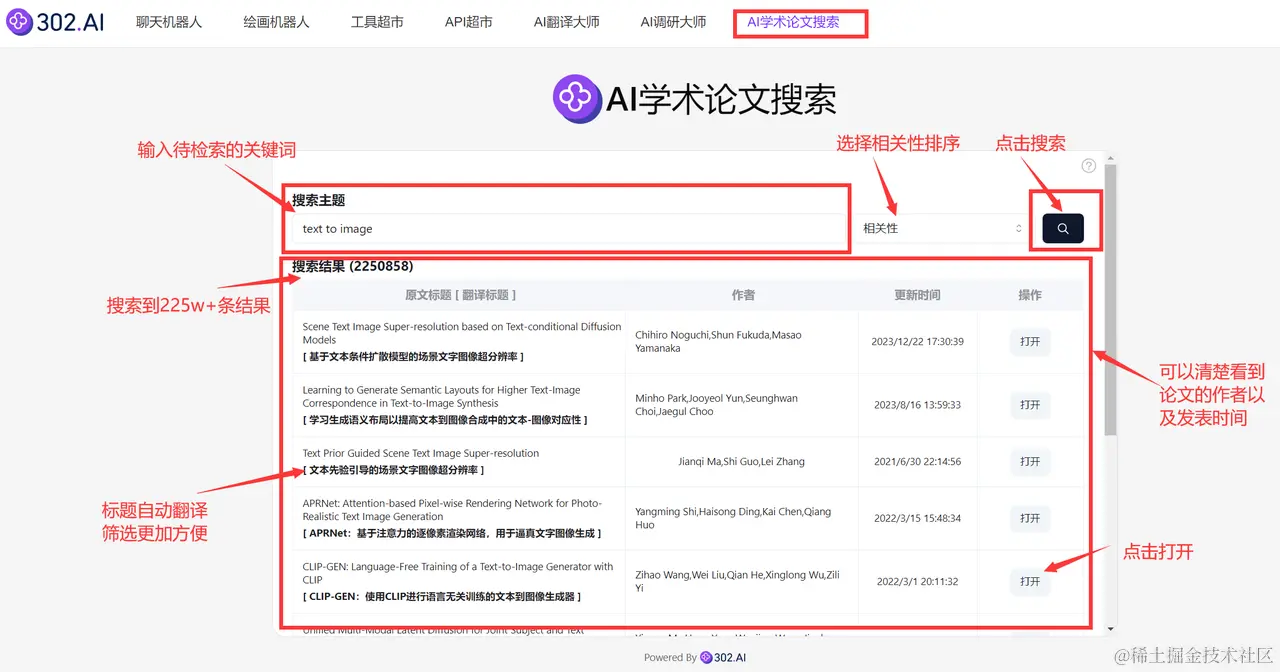Viewport: 1280px width, 672px height.
Task: Click 打开 next to the APRNet paper
Action: [x=1030, y=518]
